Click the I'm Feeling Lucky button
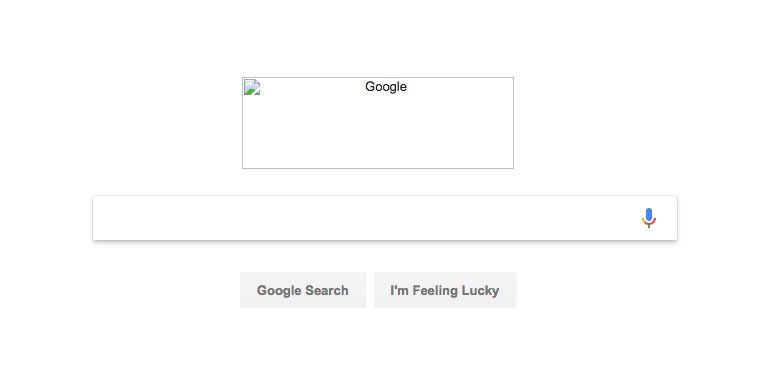758x382 pixels. point(445,290)
